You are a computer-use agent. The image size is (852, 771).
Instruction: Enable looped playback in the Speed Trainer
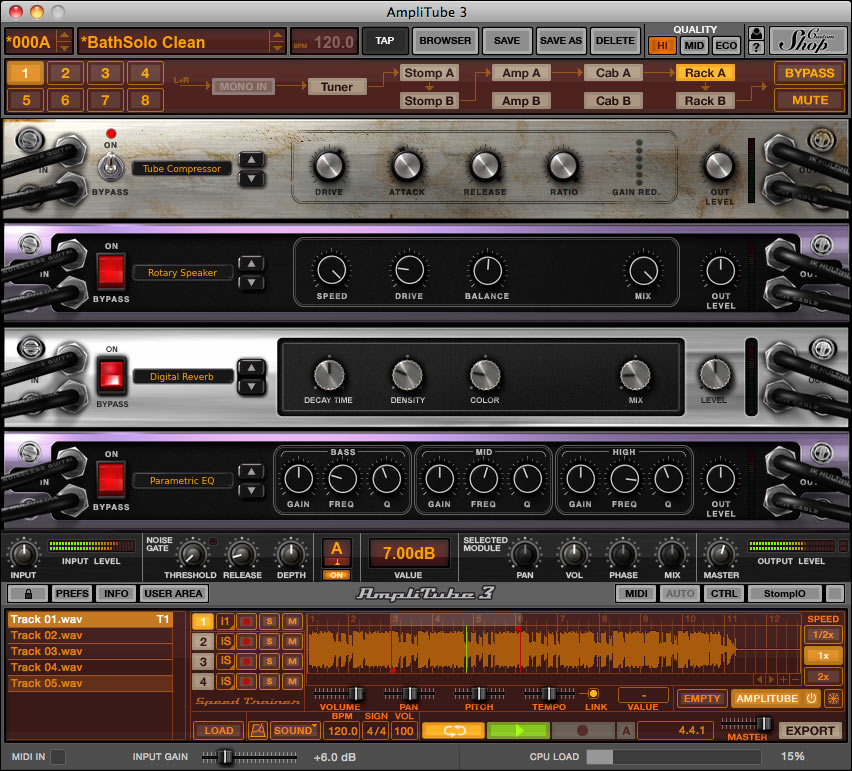point(452,731)
